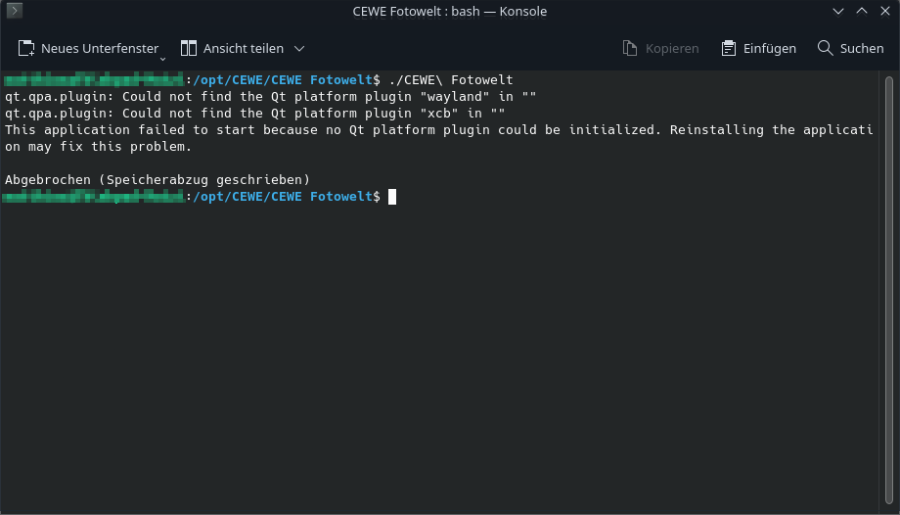Click the Ansicht teilen split-view icon
The image size is (900, 515).
click(188, 48)
